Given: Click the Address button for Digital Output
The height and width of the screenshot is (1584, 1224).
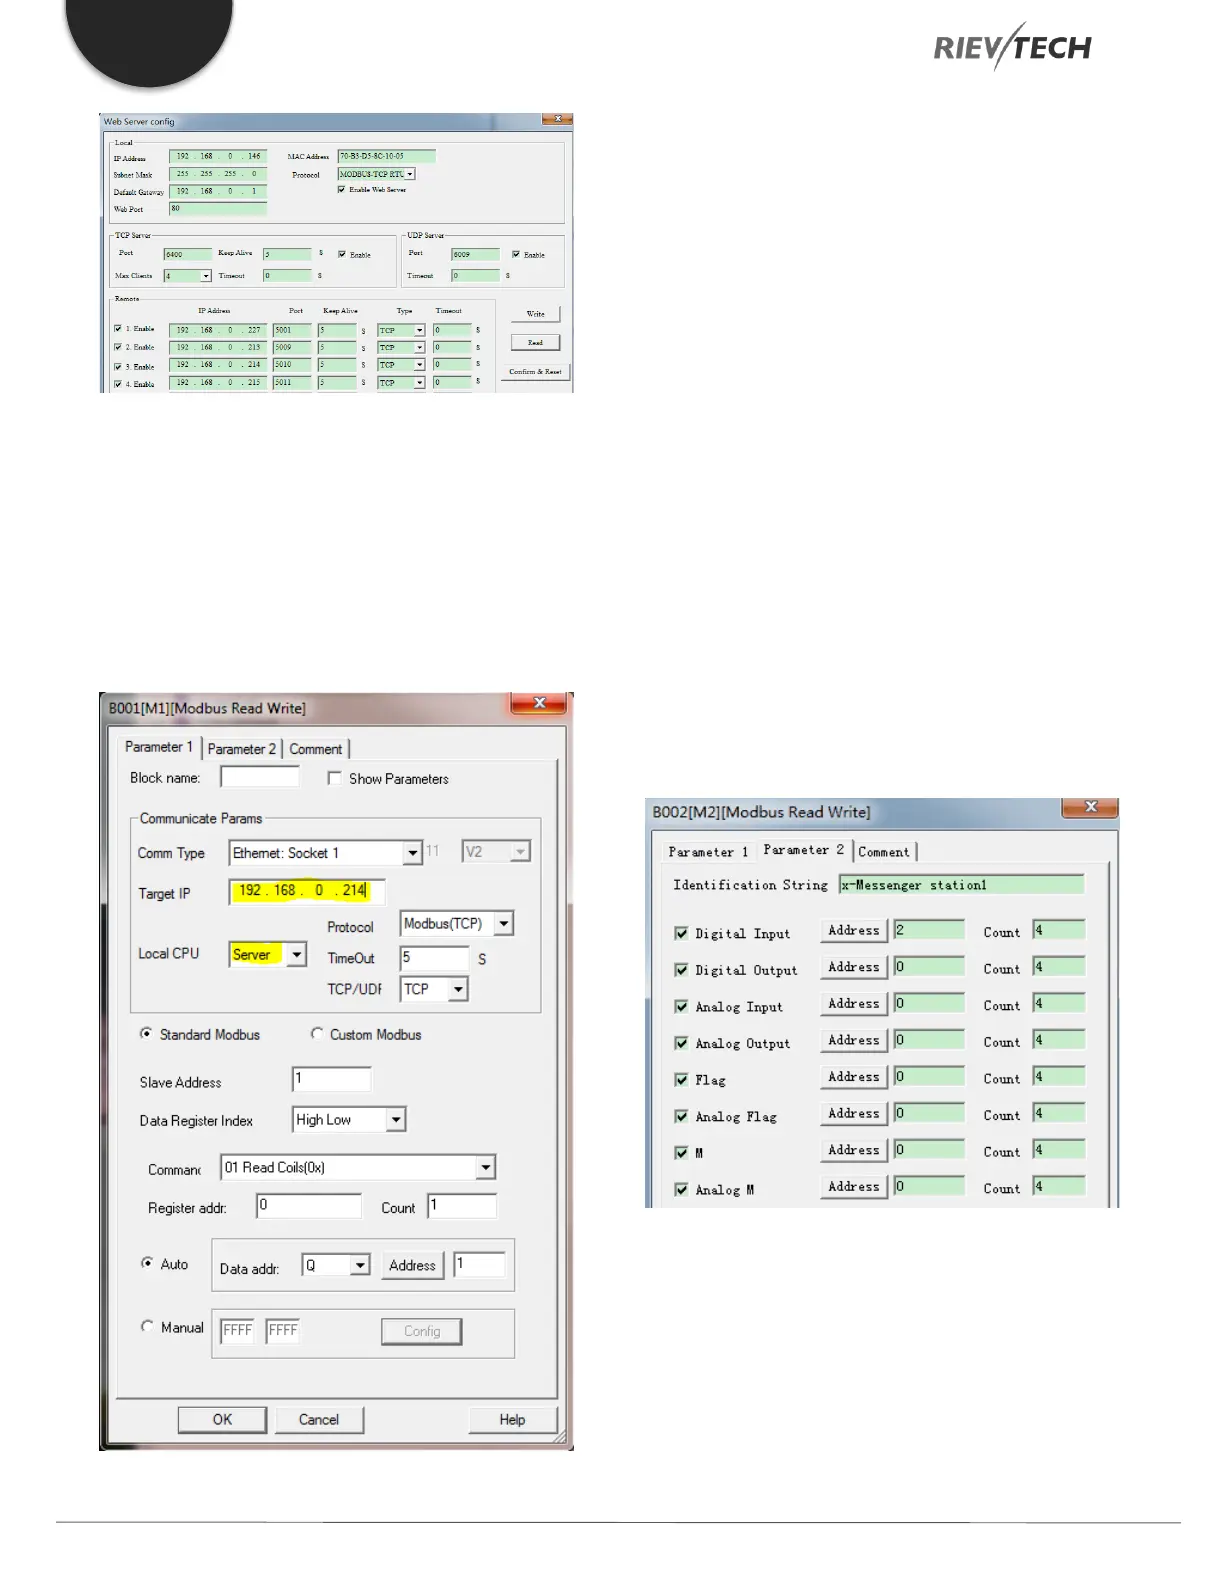Looking at the screenshot, I should 854,967.
